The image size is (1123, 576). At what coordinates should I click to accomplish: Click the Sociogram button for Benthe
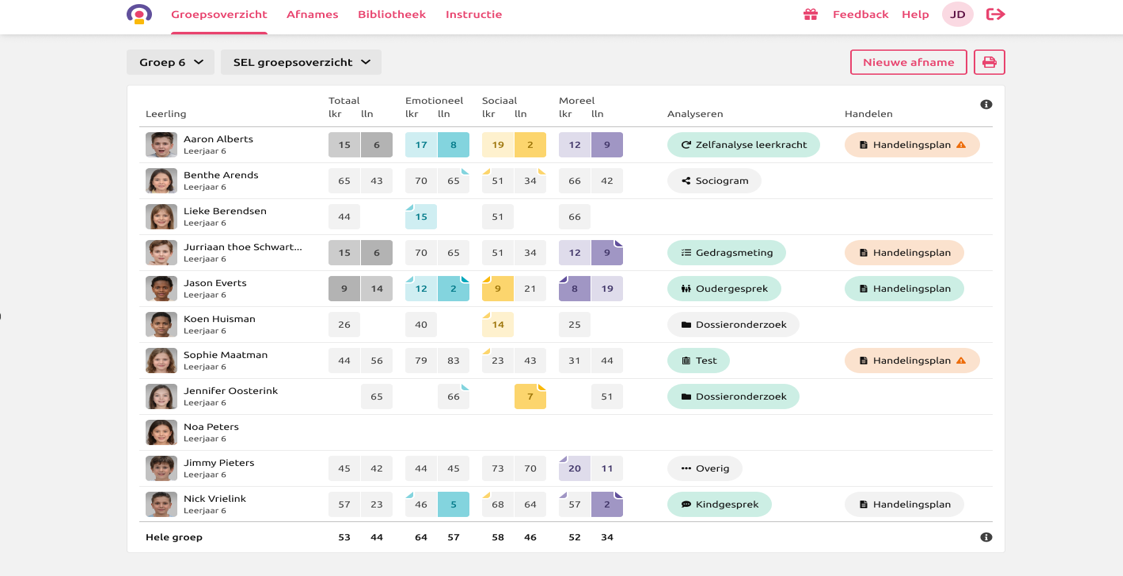[714, 181]
